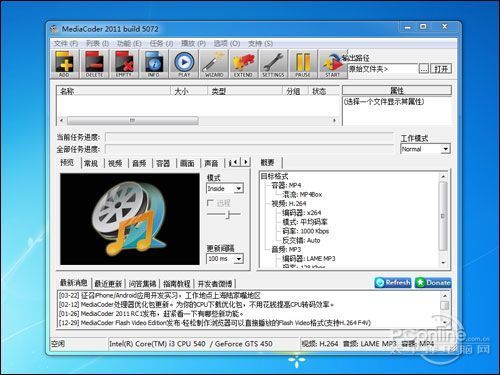Click the file list horizontal scrollbar thumb

pos(133,120)
